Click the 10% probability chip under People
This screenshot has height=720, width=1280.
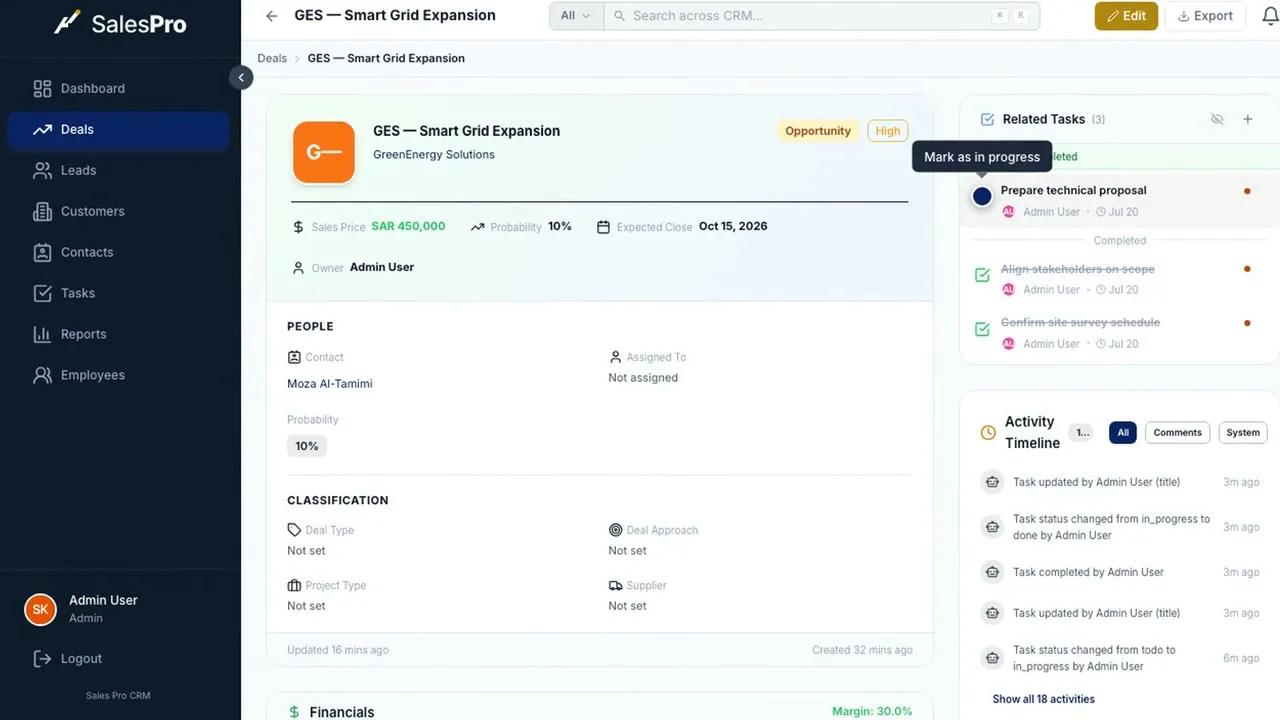[x=307, y=446]
